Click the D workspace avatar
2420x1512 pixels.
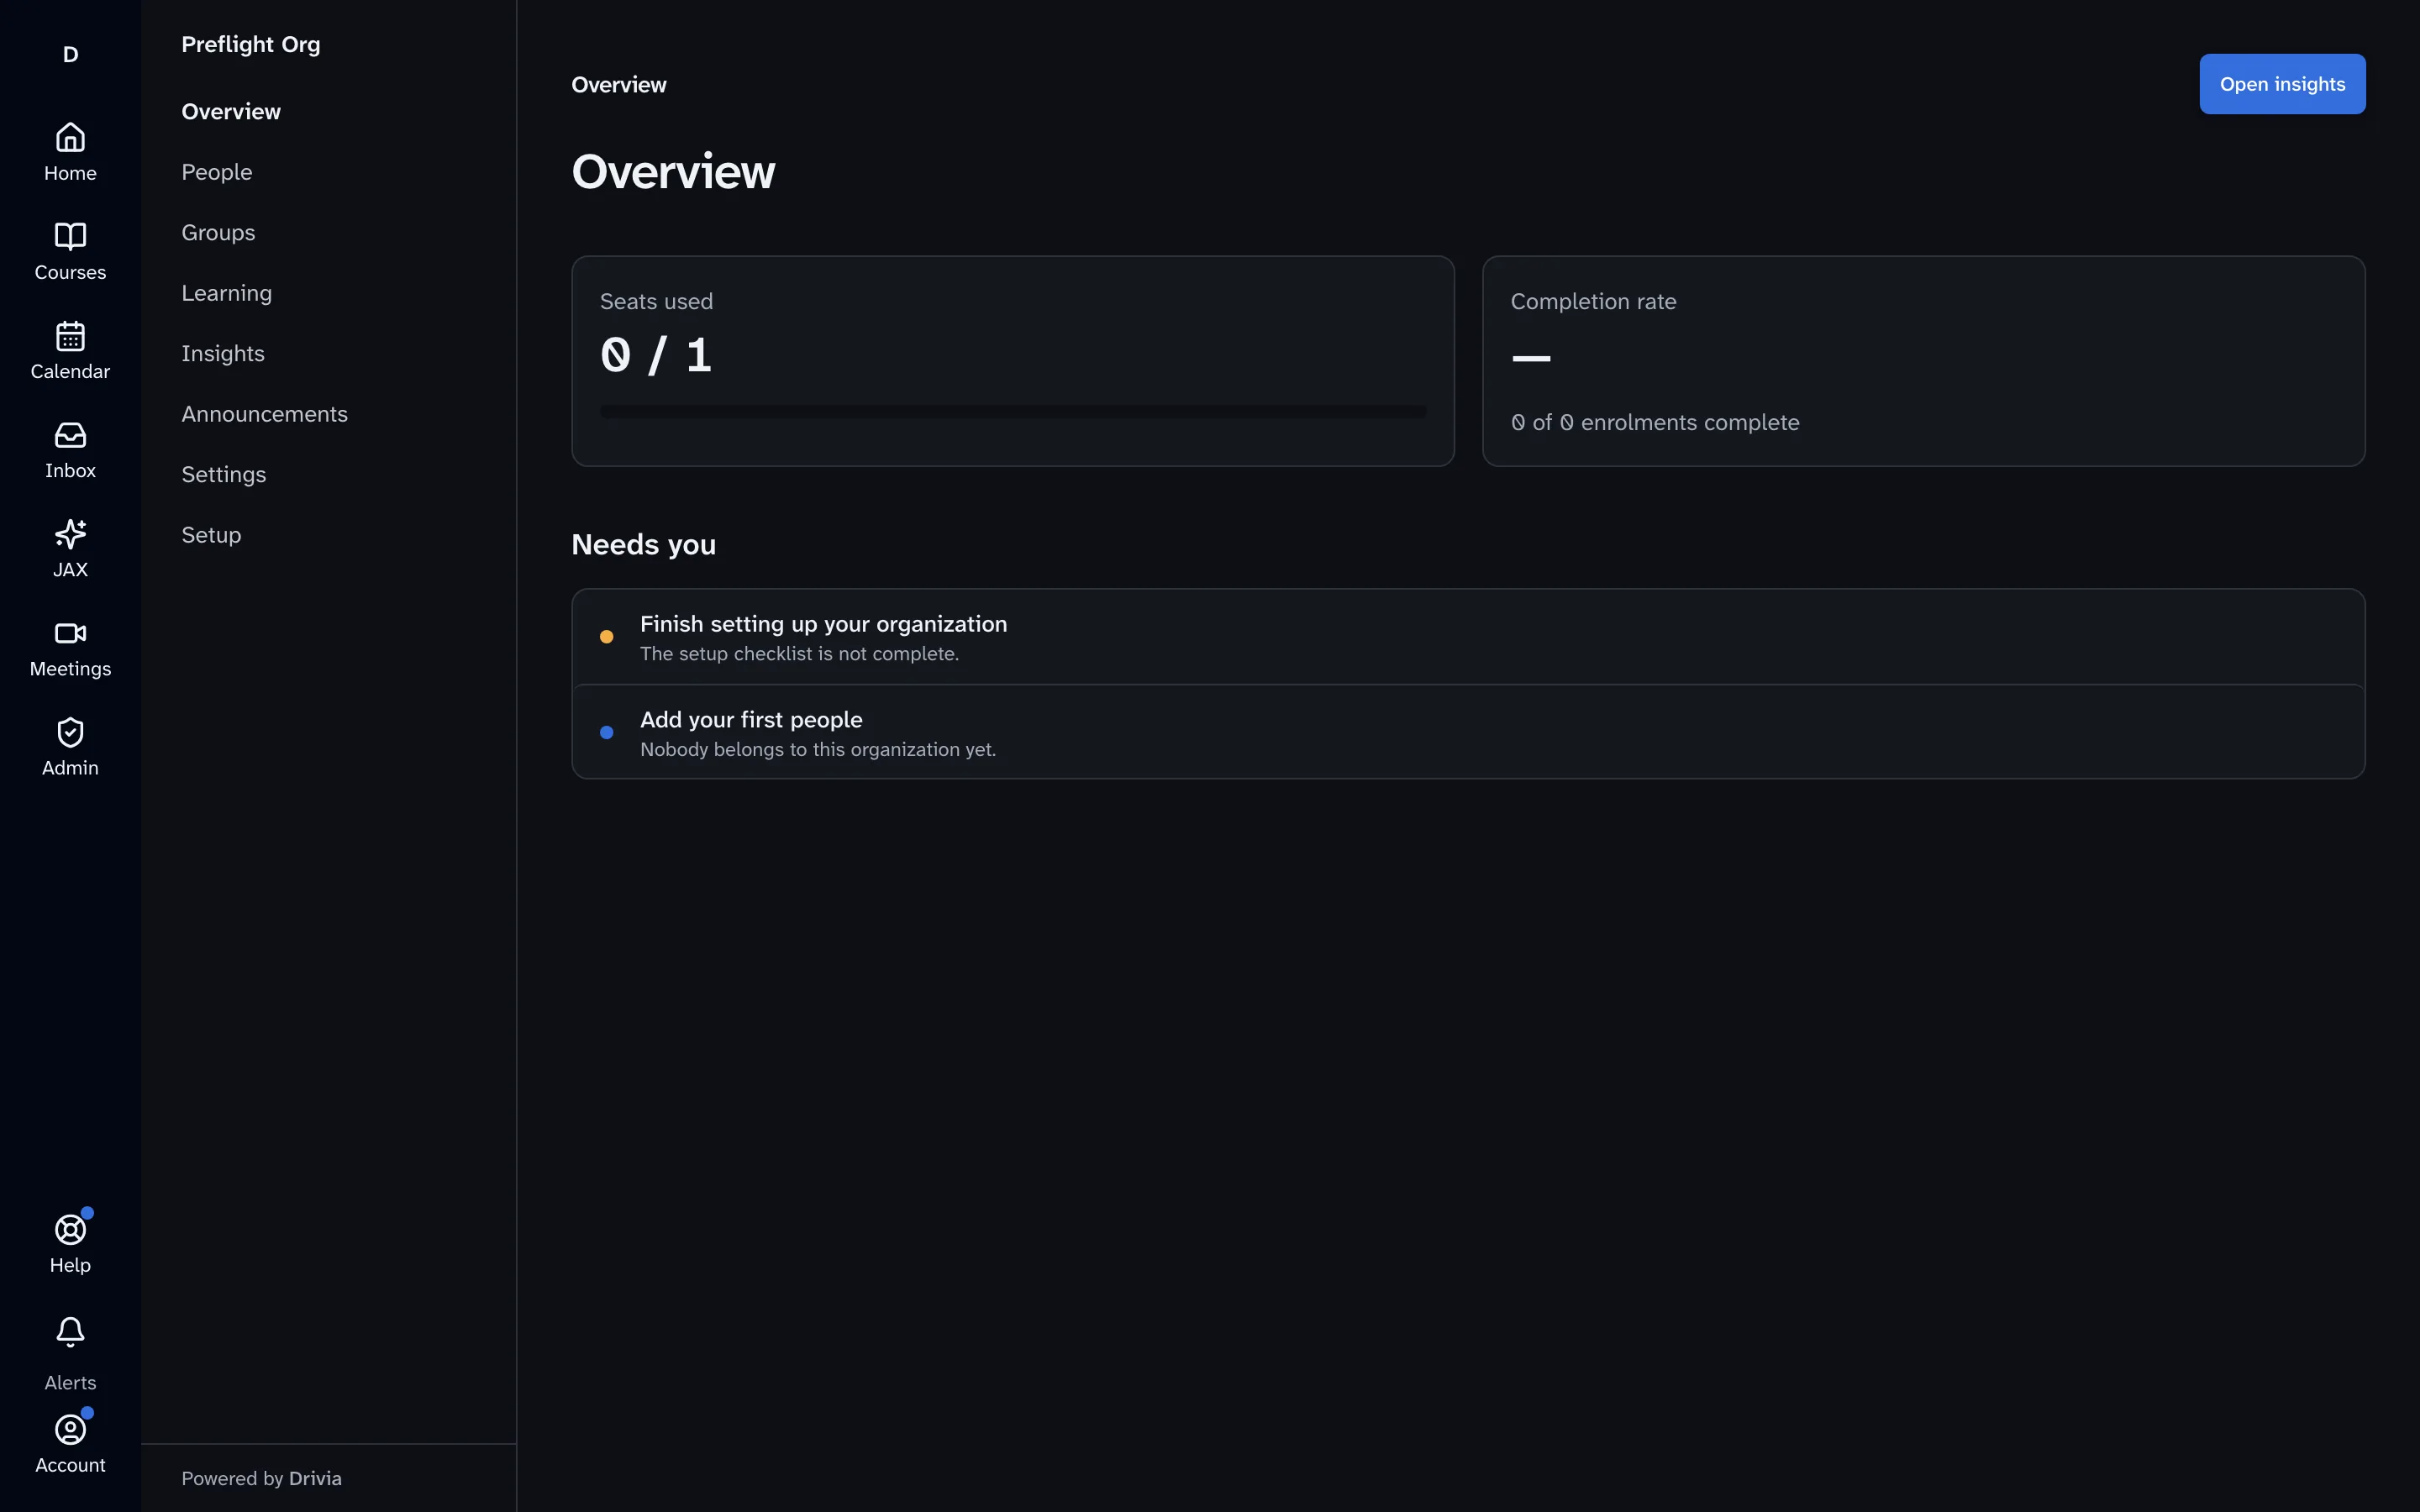pos(70,54)
